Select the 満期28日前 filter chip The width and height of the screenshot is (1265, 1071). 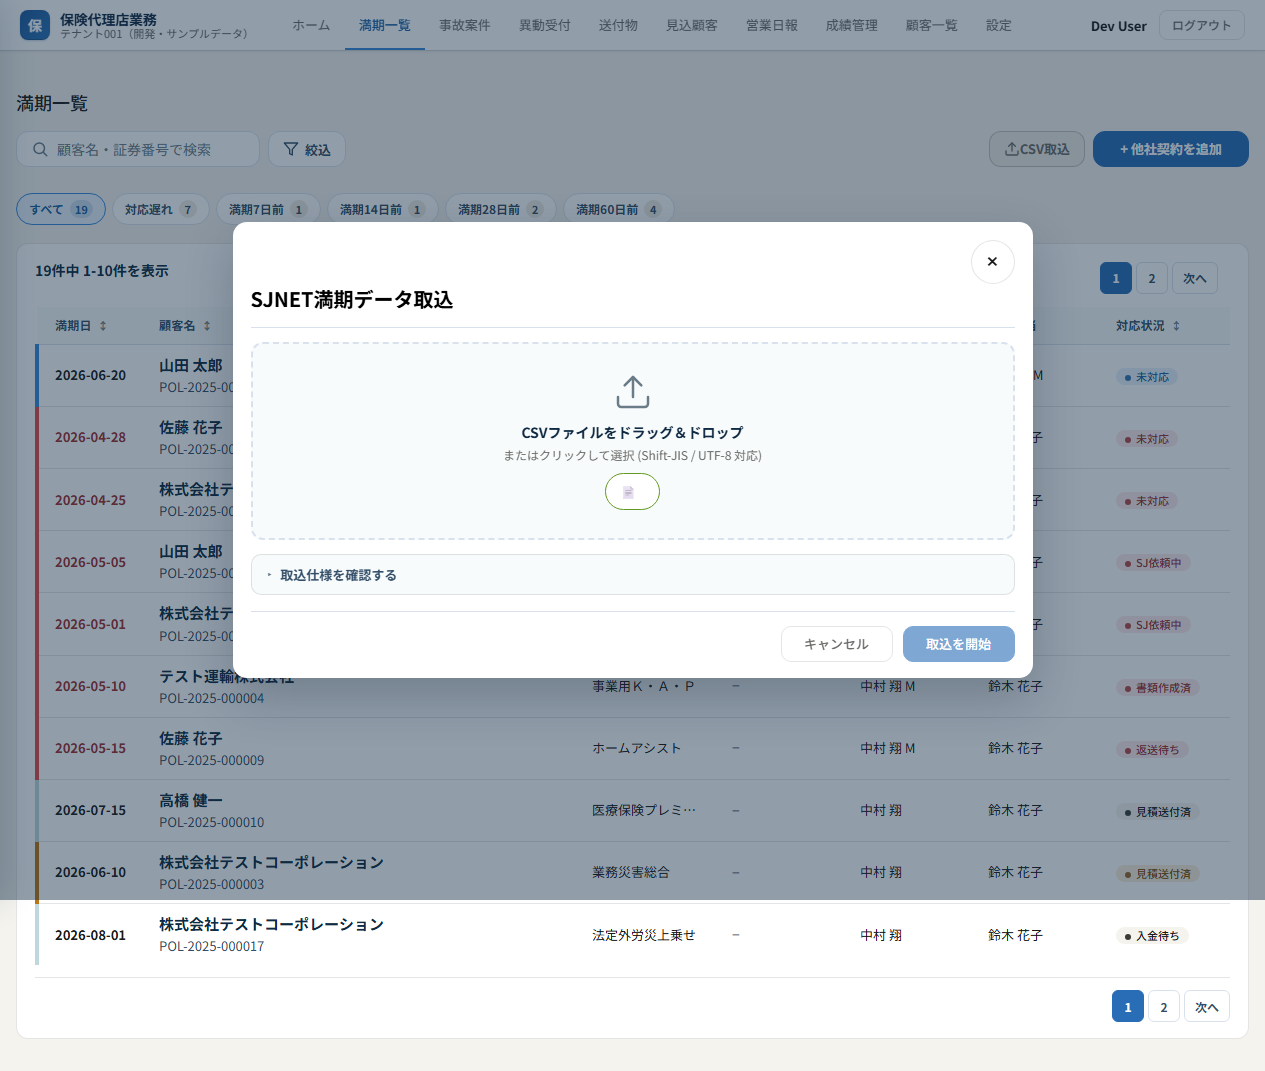501,209
